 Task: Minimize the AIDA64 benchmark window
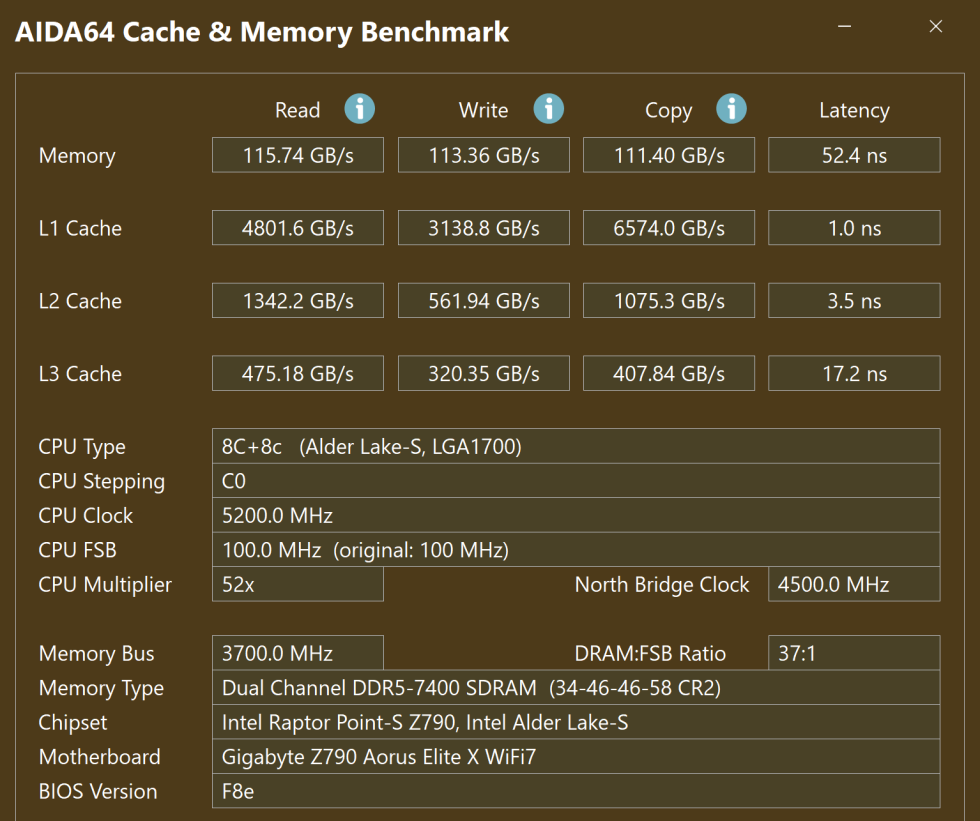[845, 27]
